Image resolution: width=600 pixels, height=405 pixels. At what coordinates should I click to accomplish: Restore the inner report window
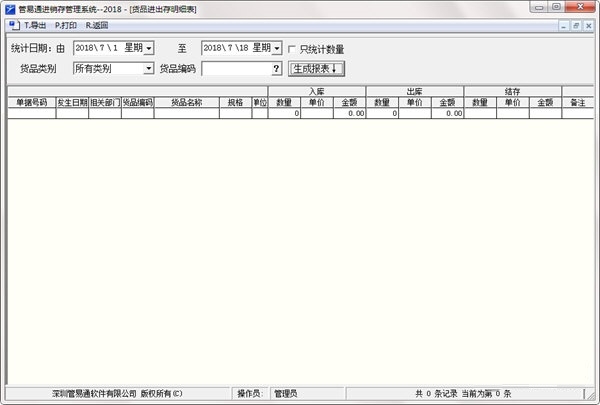click(576, 26)
